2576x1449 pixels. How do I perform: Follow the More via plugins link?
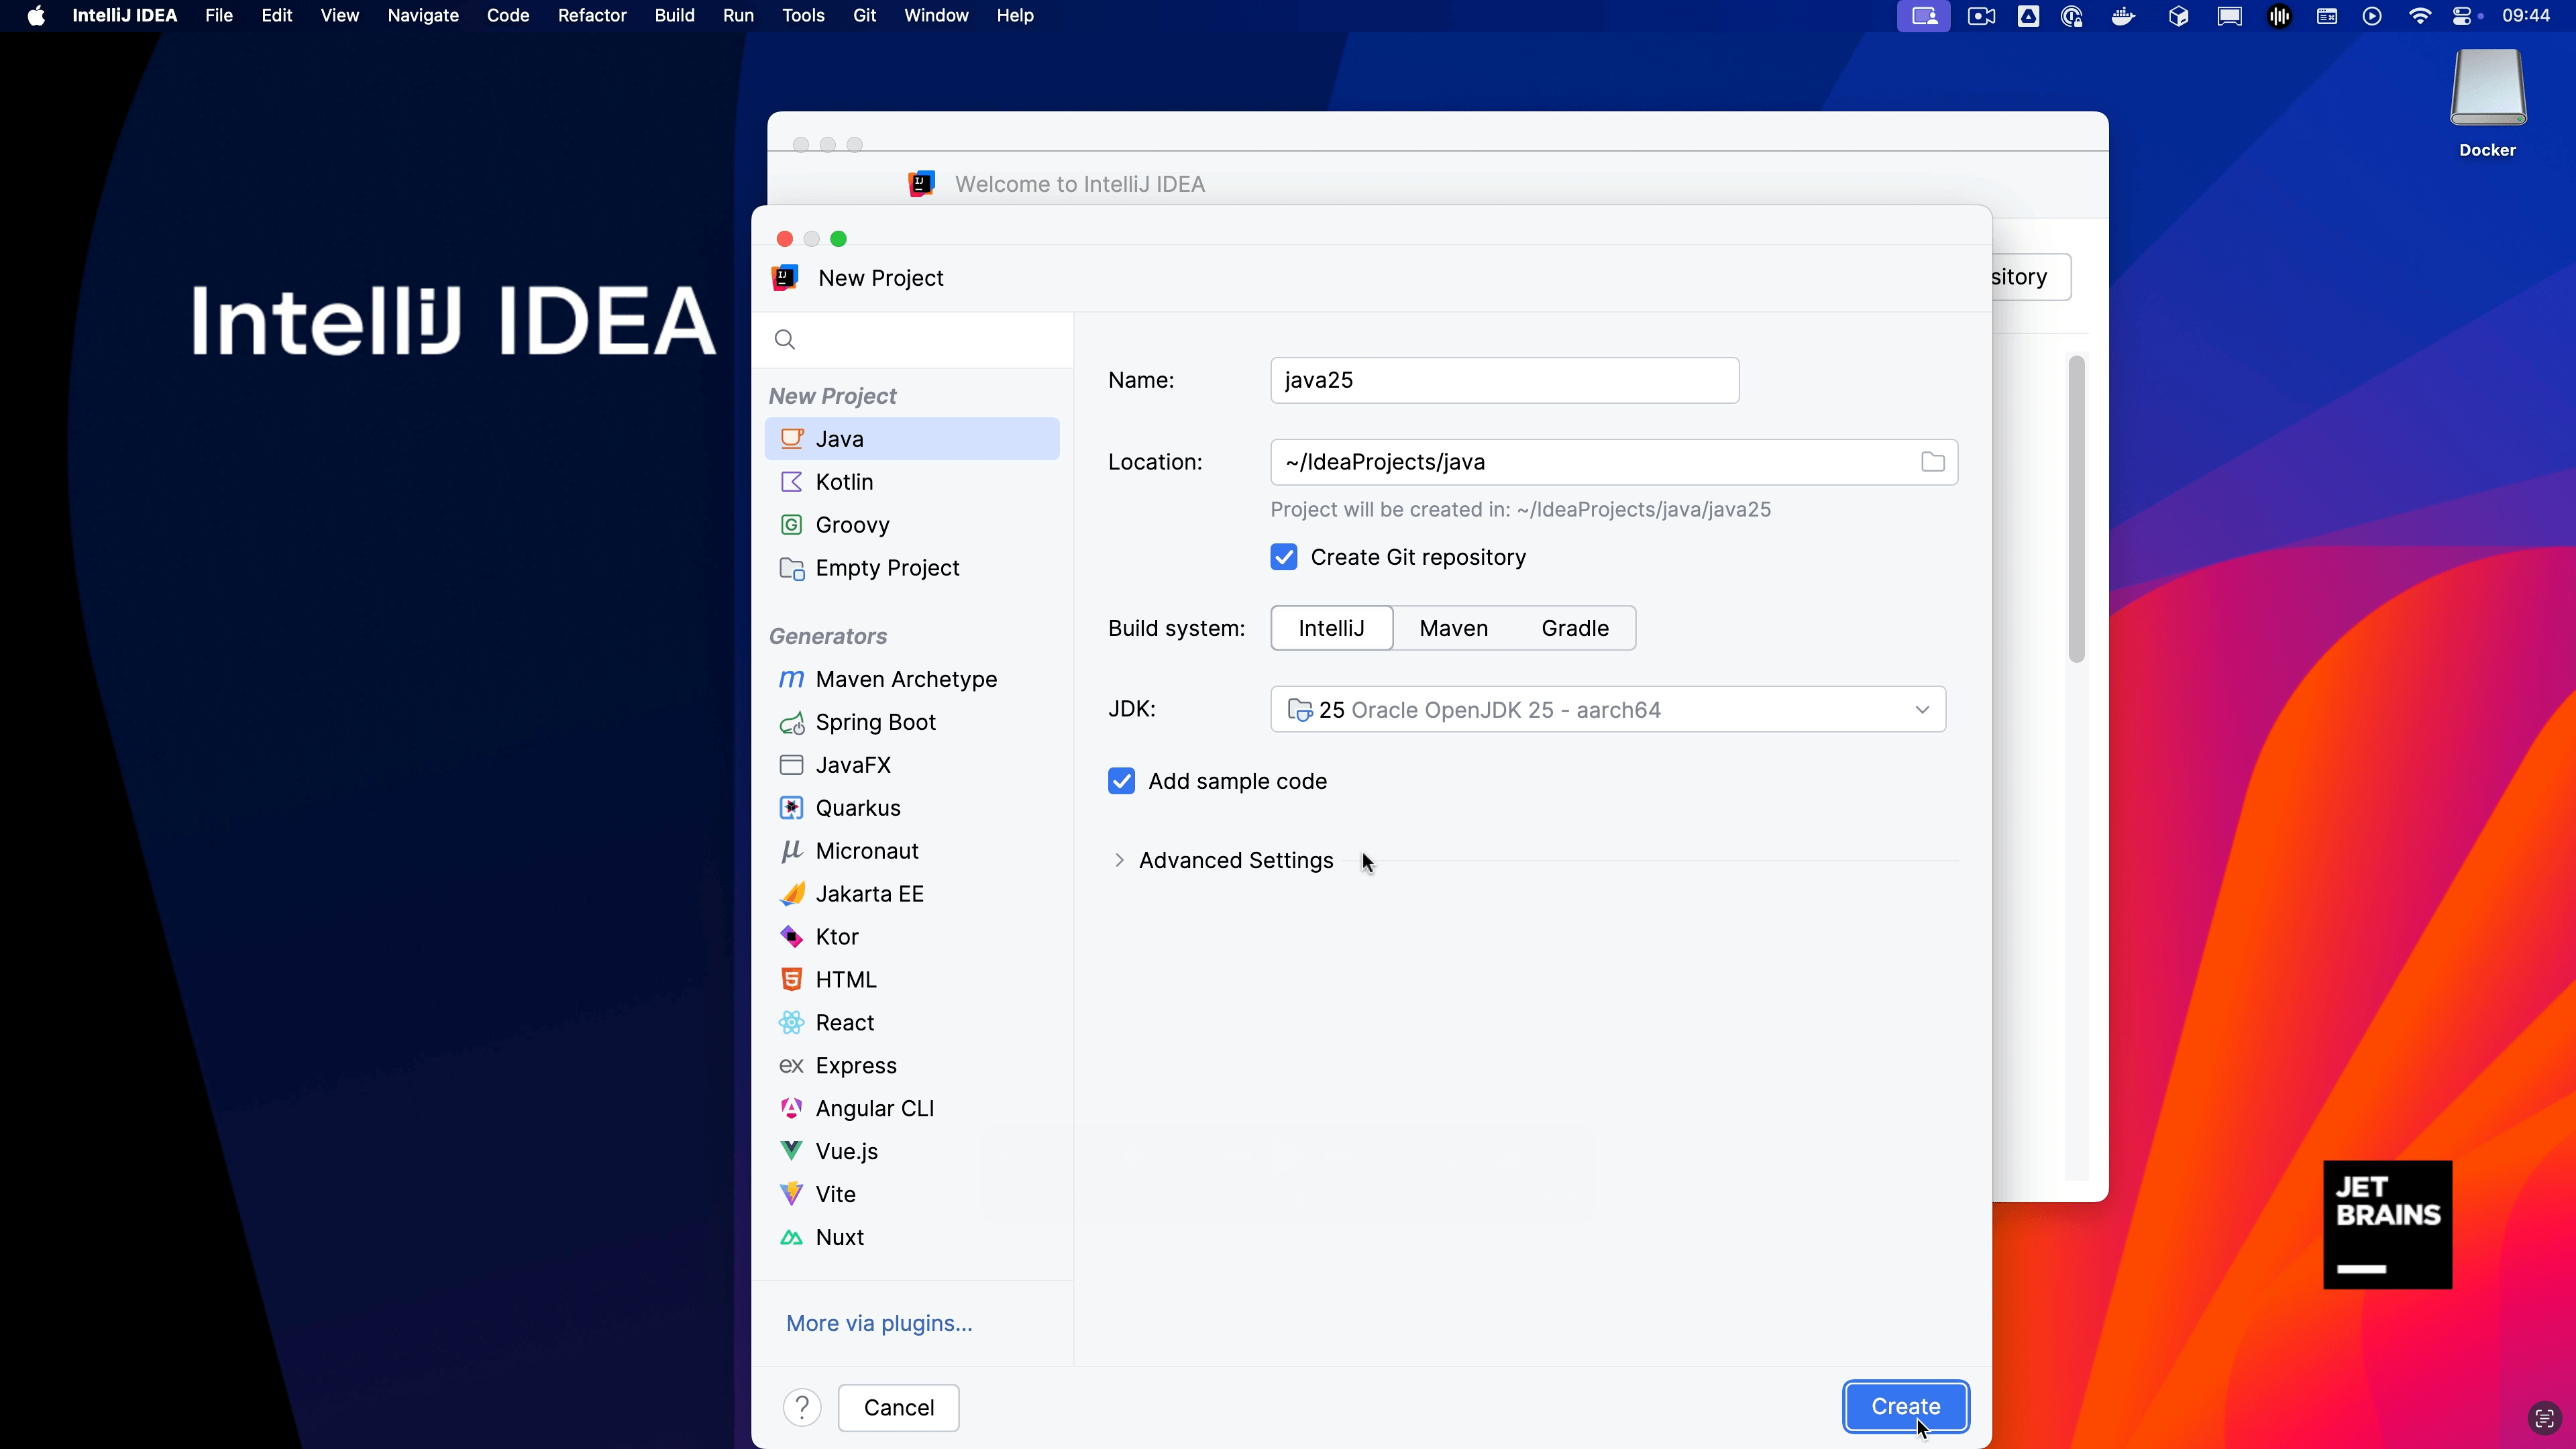(x=878, y=1323)
